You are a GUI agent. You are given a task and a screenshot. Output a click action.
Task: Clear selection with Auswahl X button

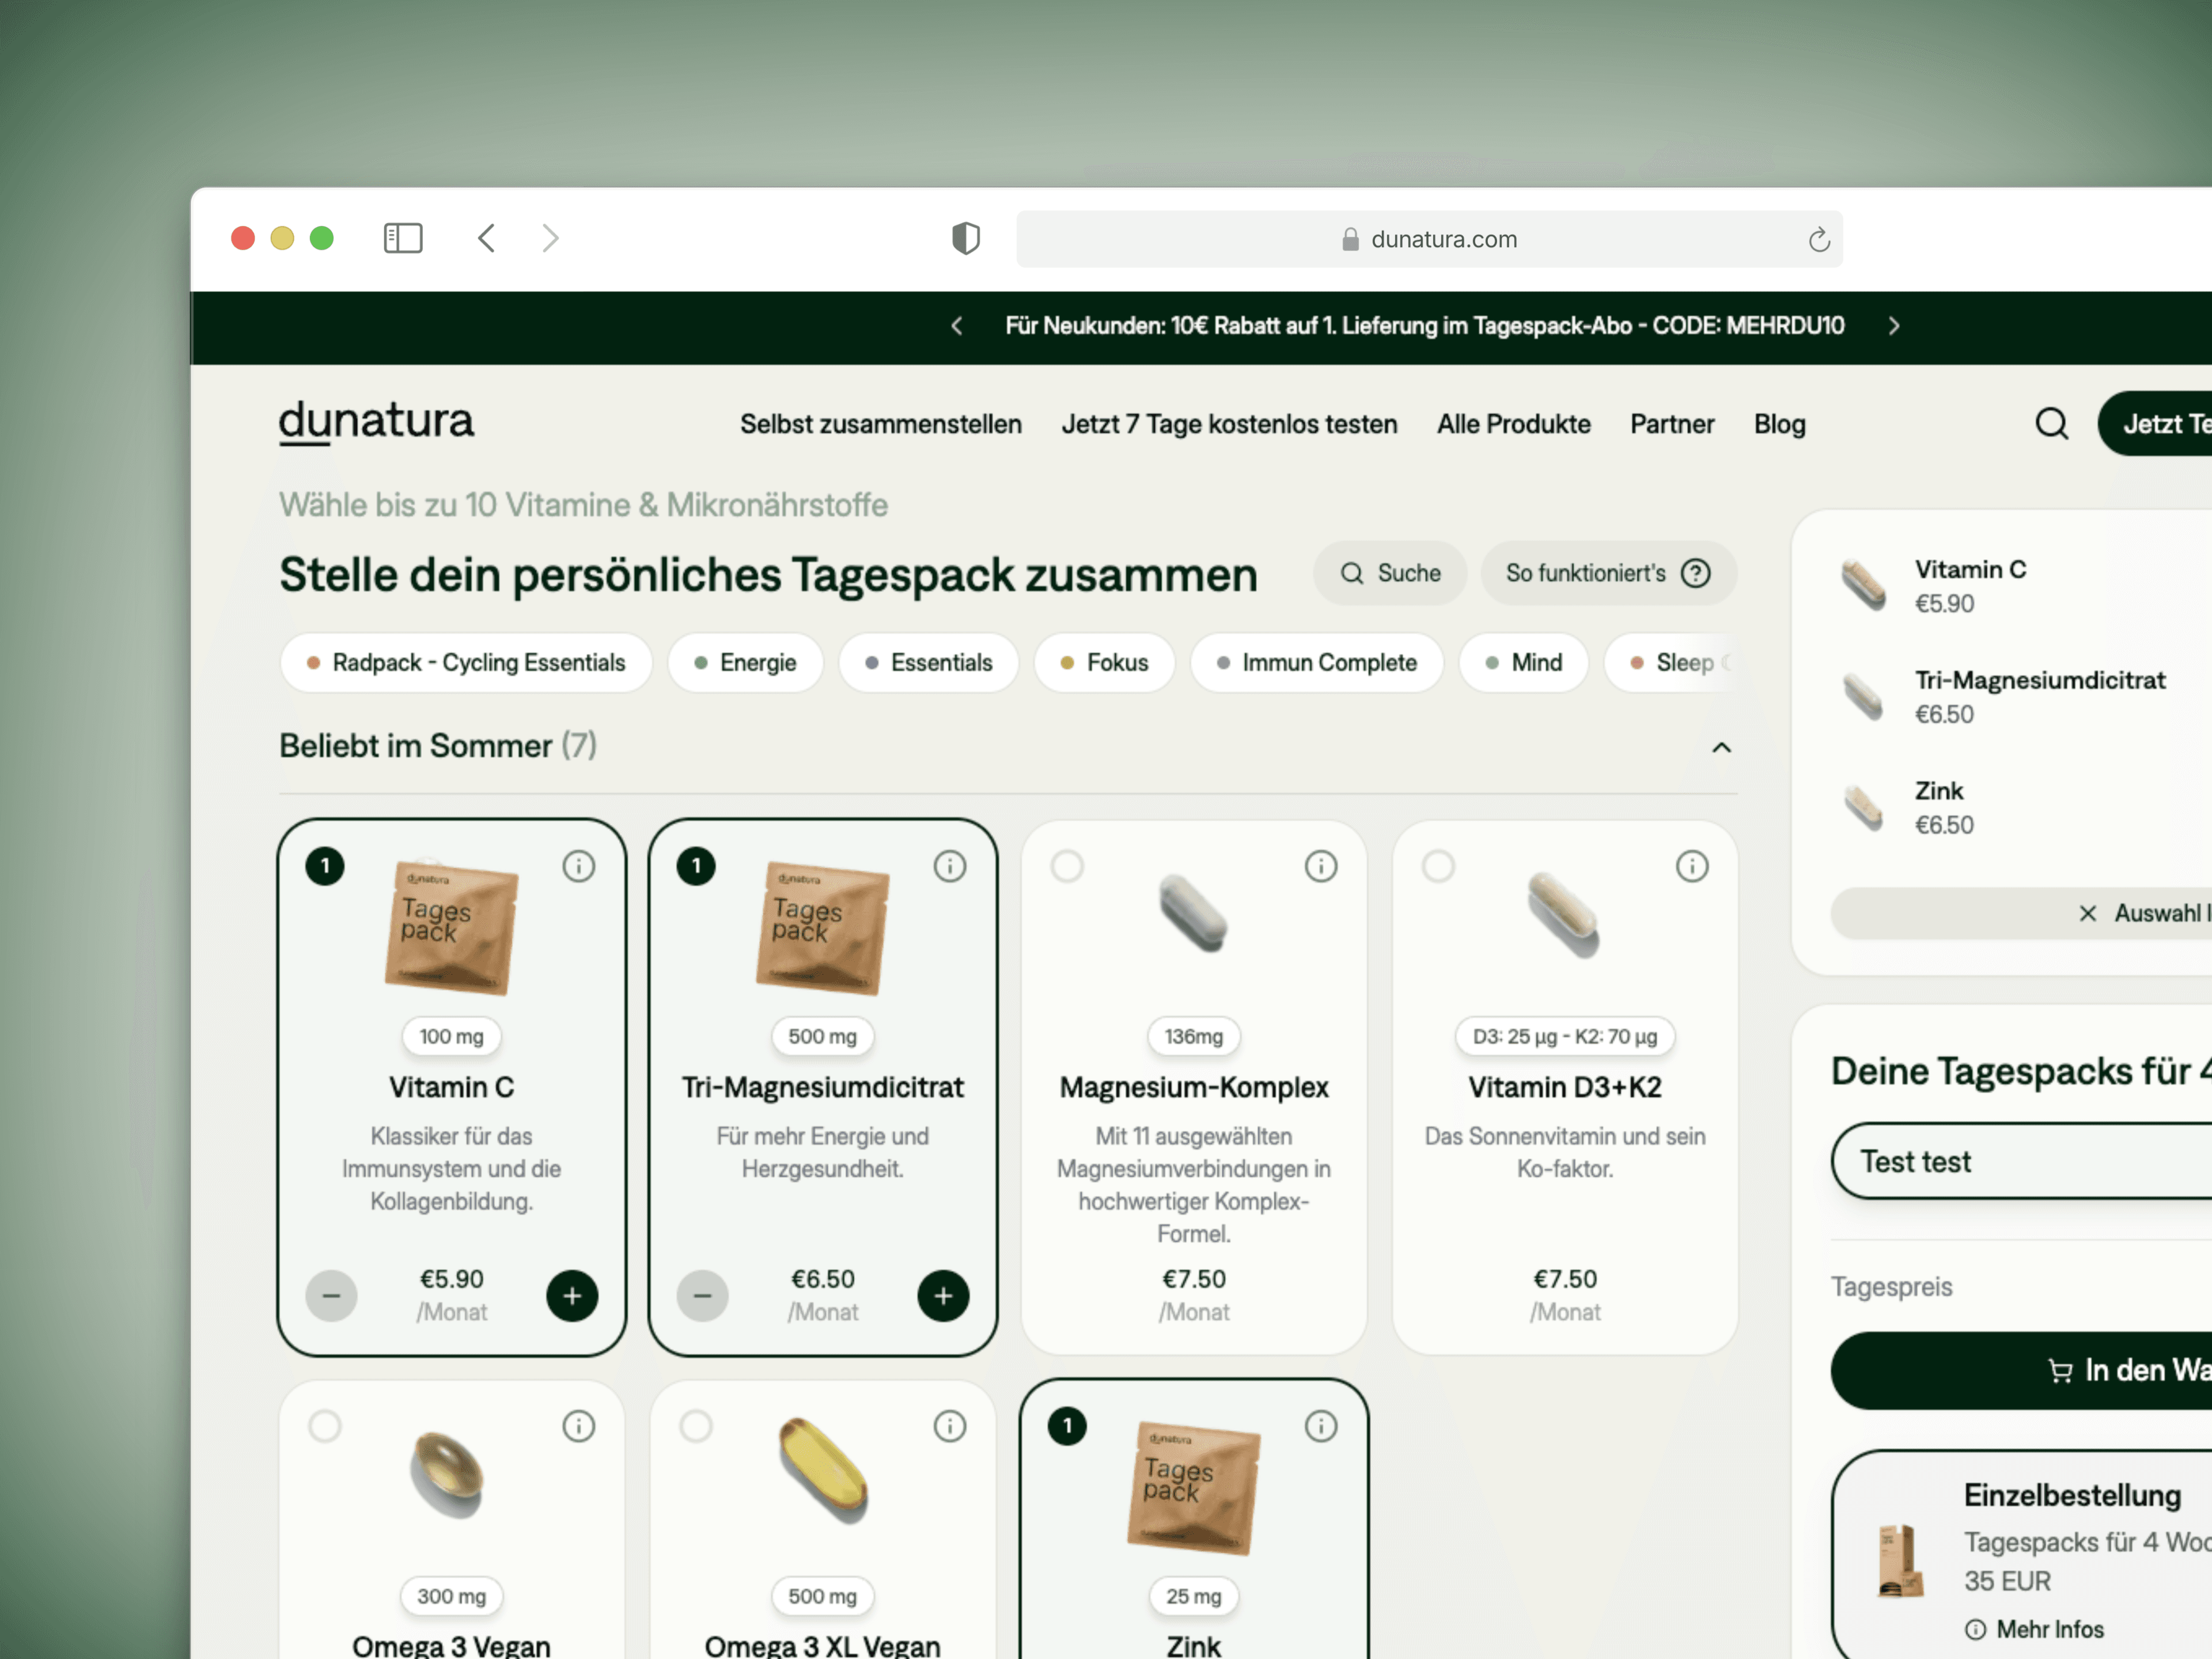click(2021, 913)
